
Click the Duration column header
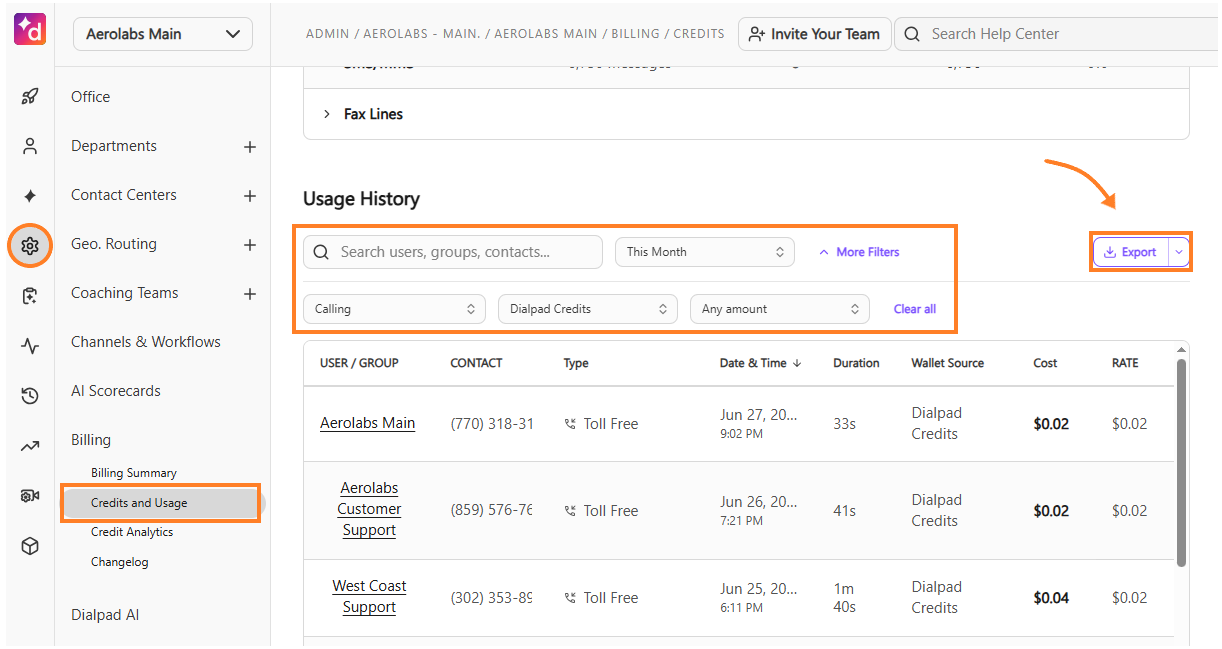856,363
